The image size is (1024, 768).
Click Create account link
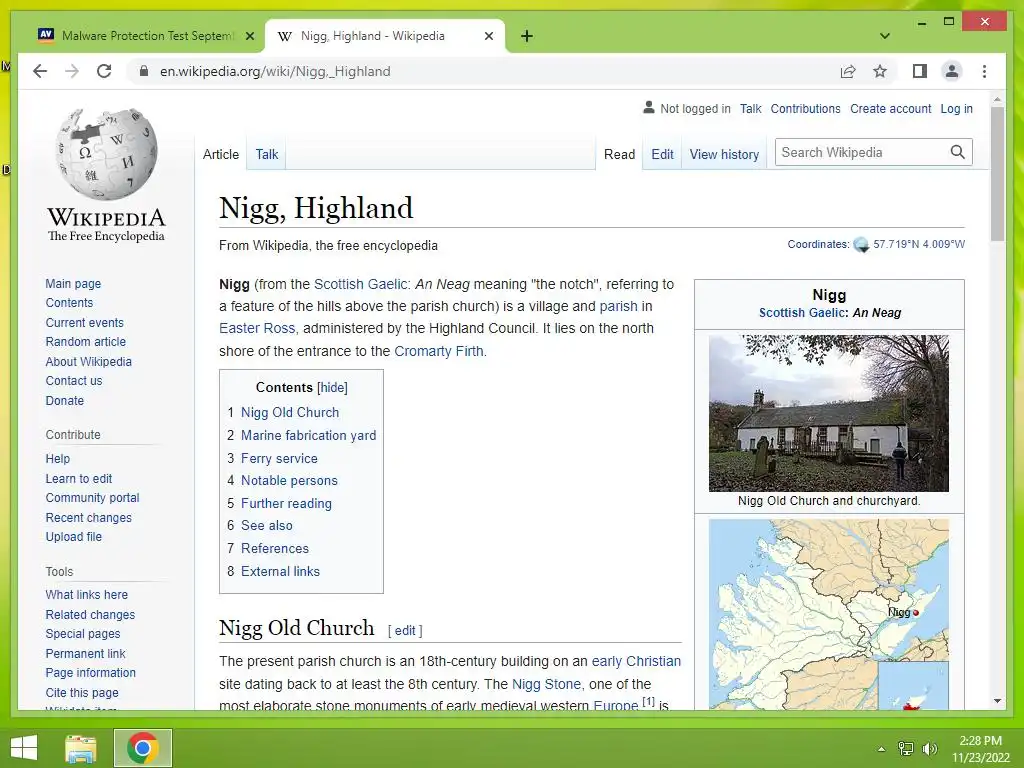[890, 109]
